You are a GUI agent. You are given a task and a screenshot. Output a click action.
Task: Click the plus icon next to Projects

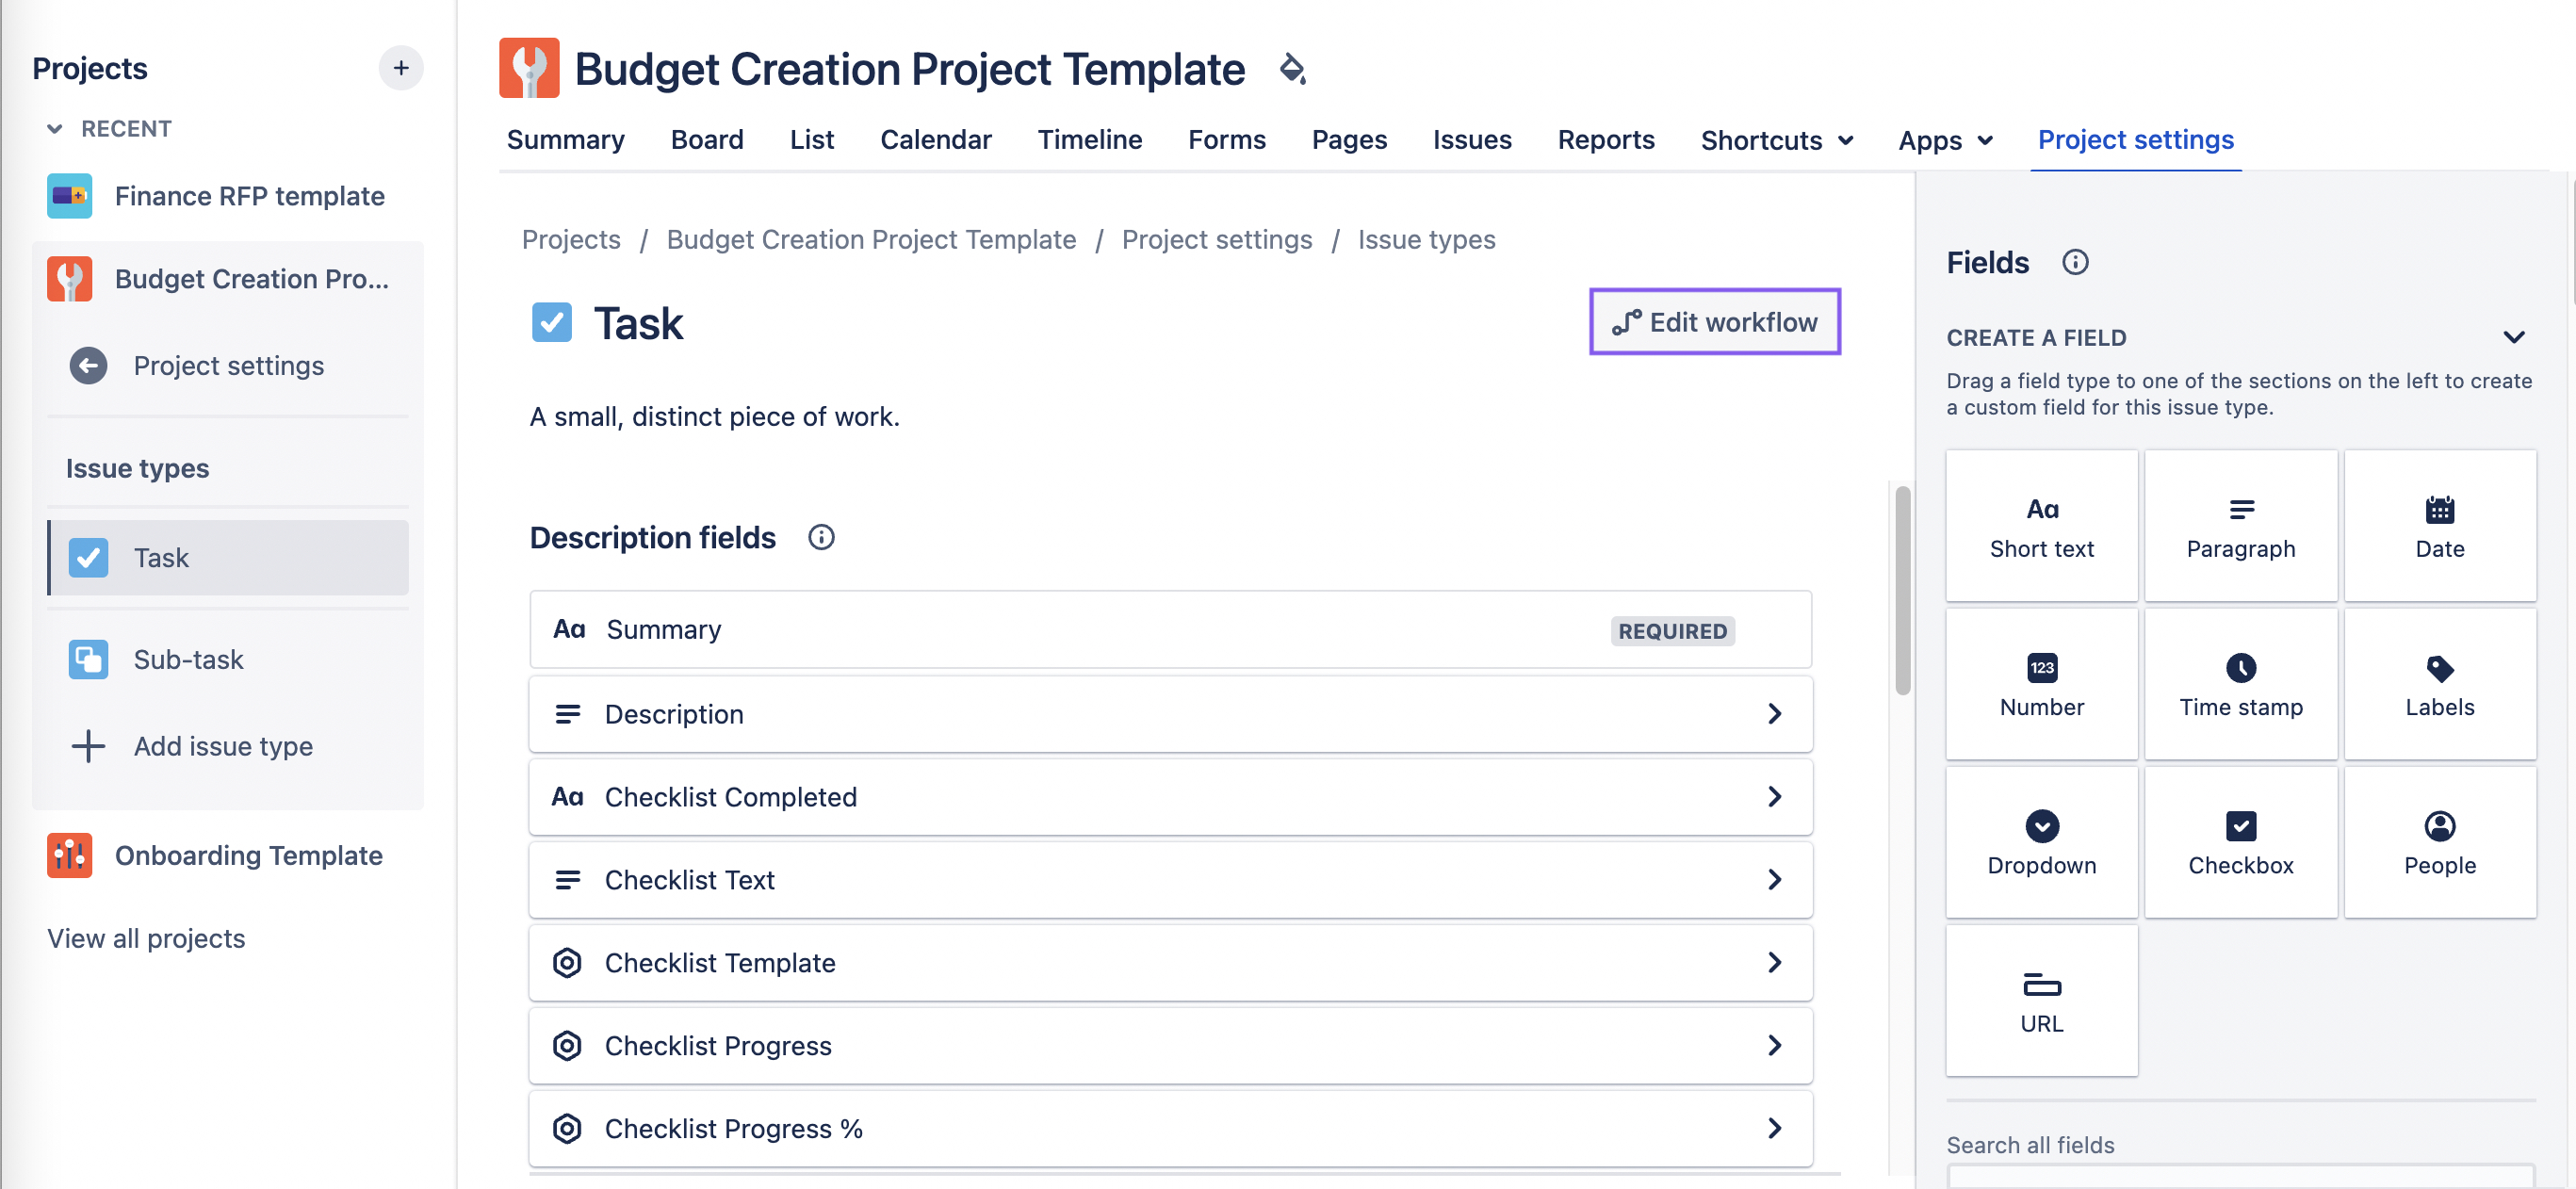coord(400,68)
